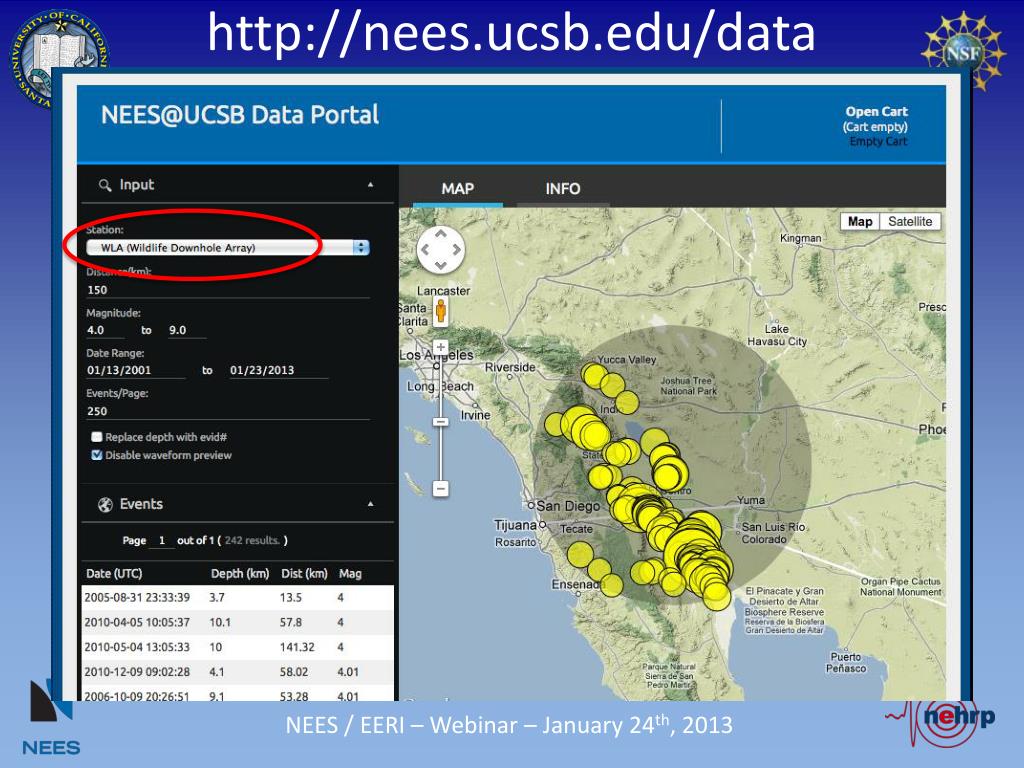Open the Station dropdown WLA Wildlife Downhole Array
This screenshot has height=768, width=1024.
[x=228, y=248]
